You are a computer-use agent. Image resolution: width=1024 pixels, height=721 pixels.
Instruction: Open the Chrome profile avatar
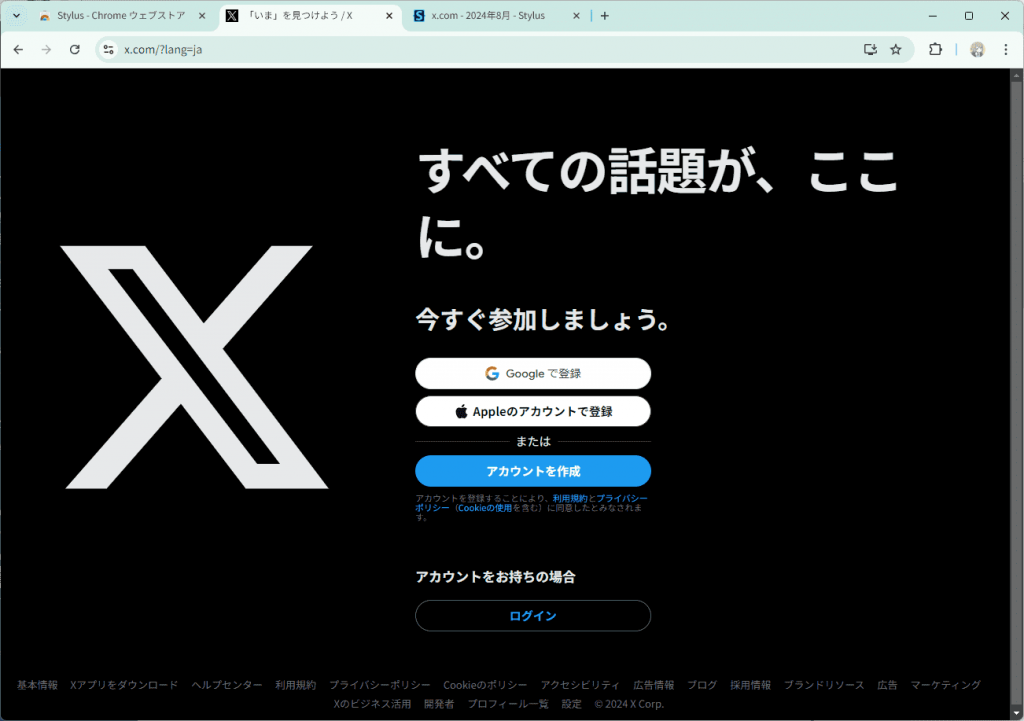(x=977, y=50)
